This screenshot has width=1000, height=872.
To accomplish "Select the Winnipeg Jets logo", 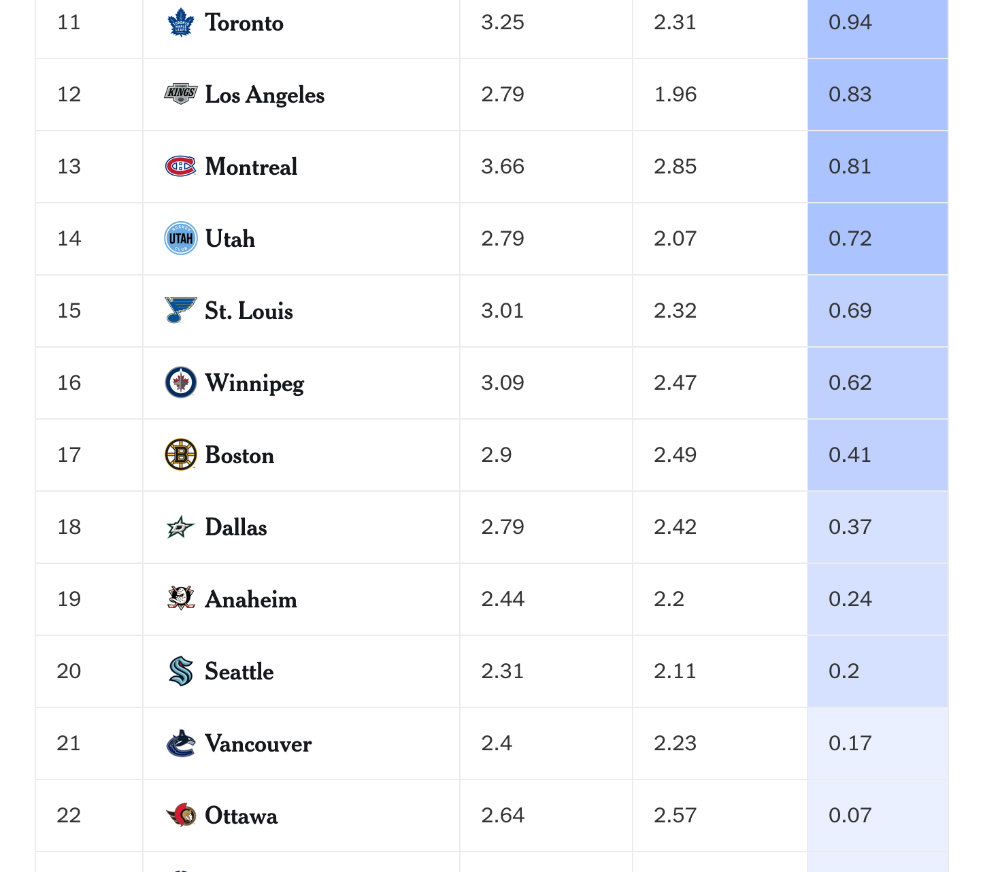I will click(180, 383).
